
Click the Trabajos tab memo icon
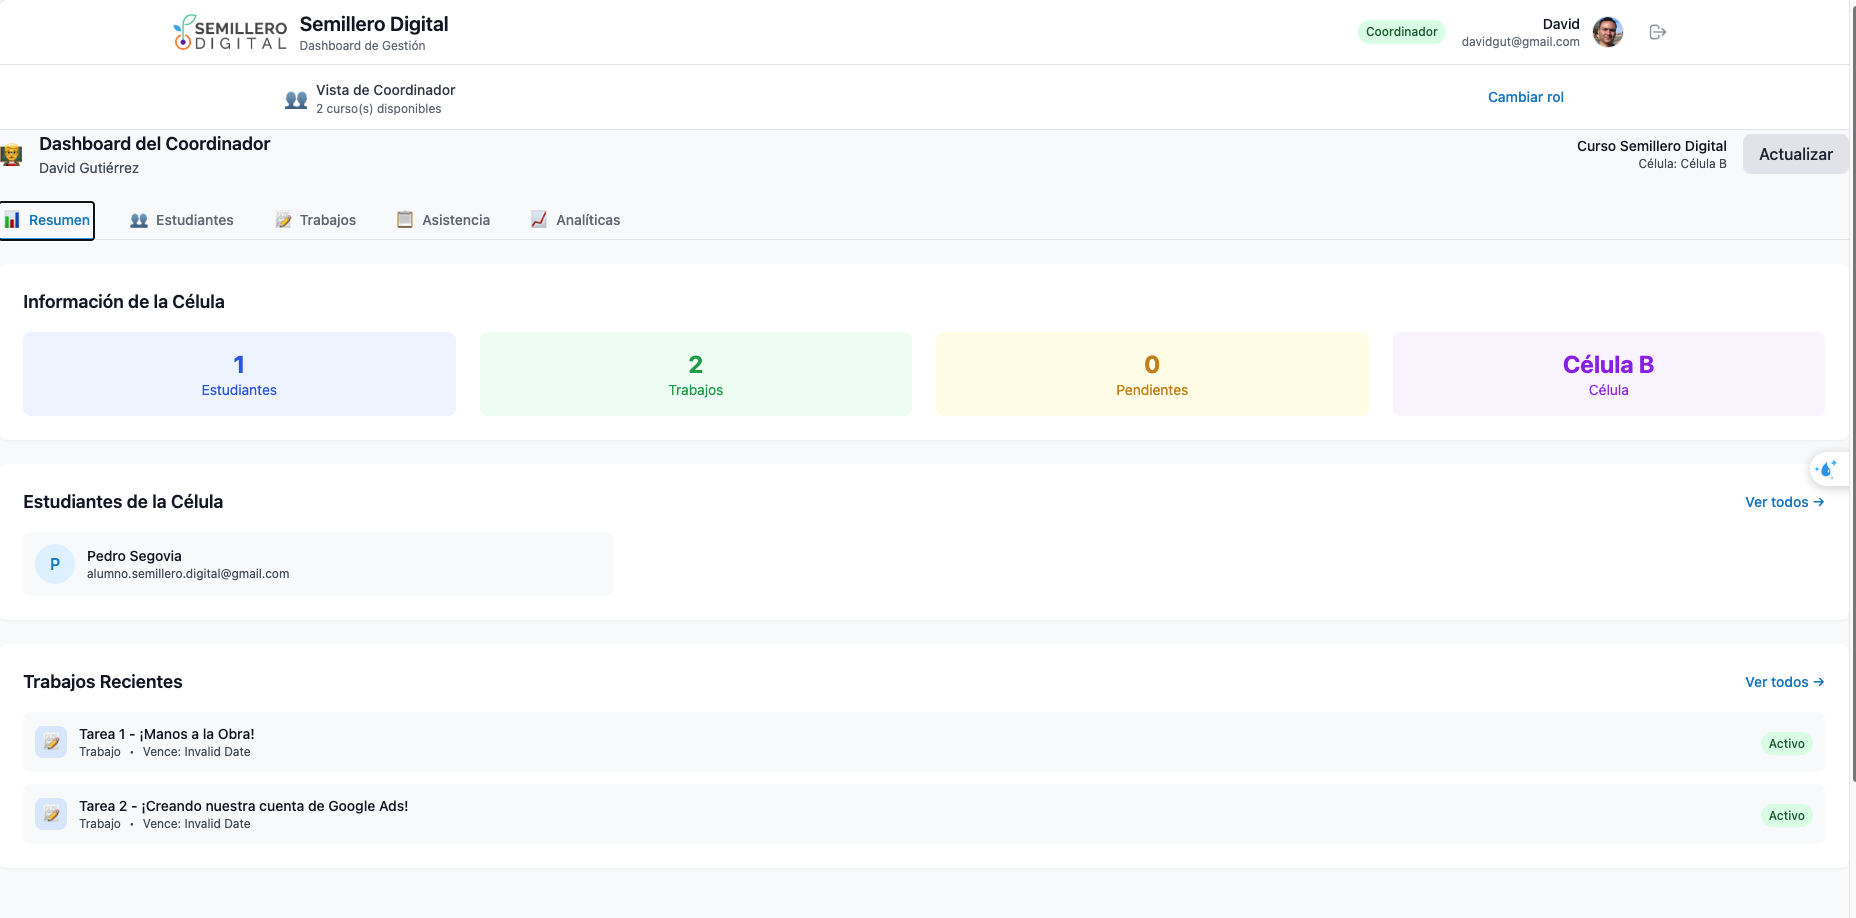click(284, 220)
